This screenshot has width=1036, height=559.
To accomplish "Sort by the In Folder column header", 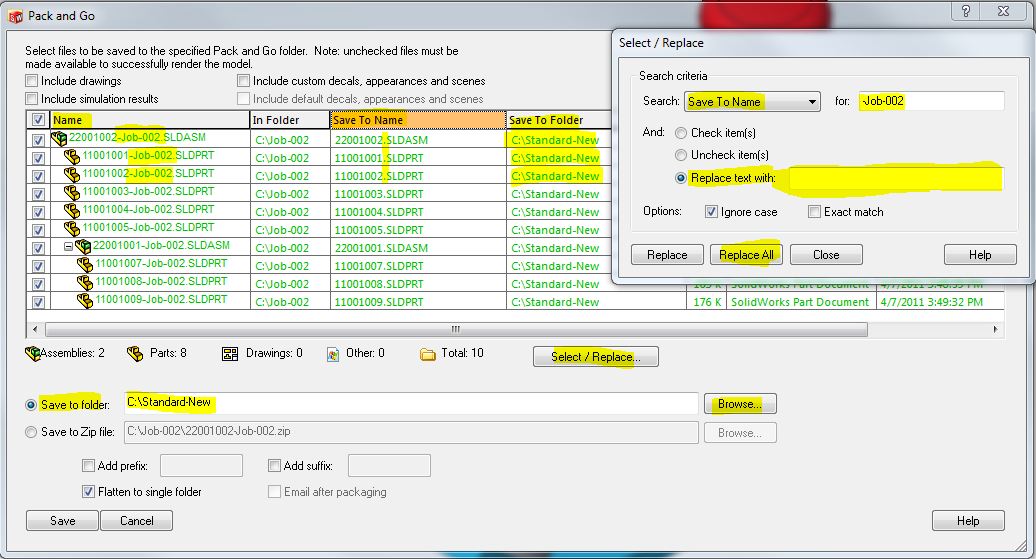I will click(290, 120).
